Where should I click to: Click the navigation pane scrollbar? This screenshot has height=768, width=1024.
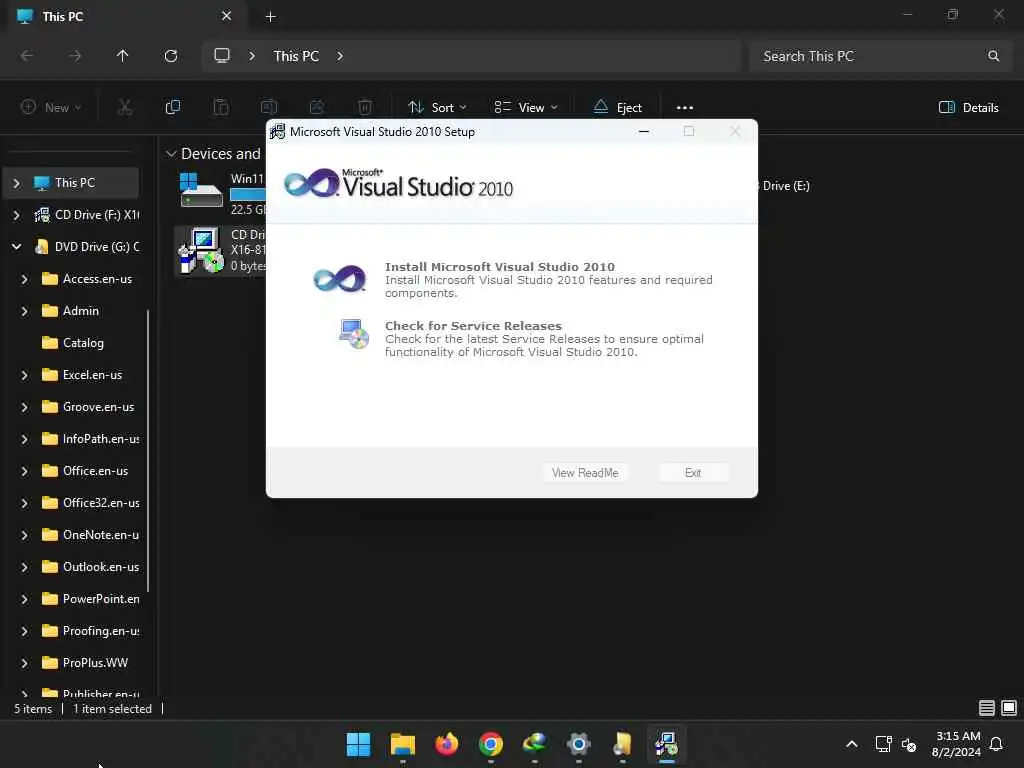148,451
